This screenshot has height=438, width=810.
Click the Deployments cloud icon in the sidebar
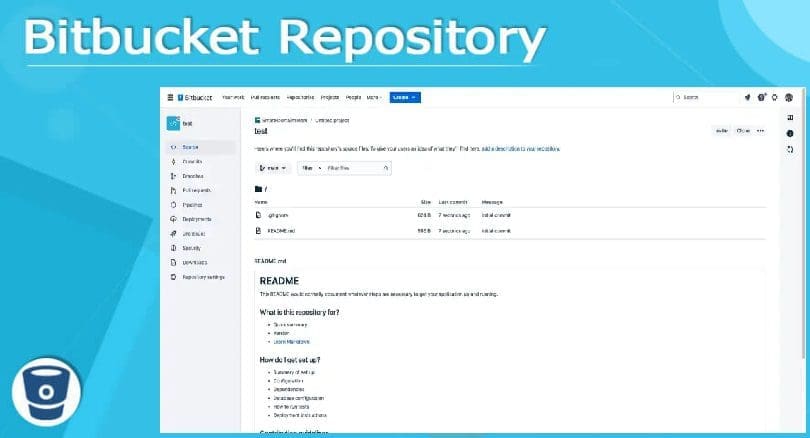point(174,220)
